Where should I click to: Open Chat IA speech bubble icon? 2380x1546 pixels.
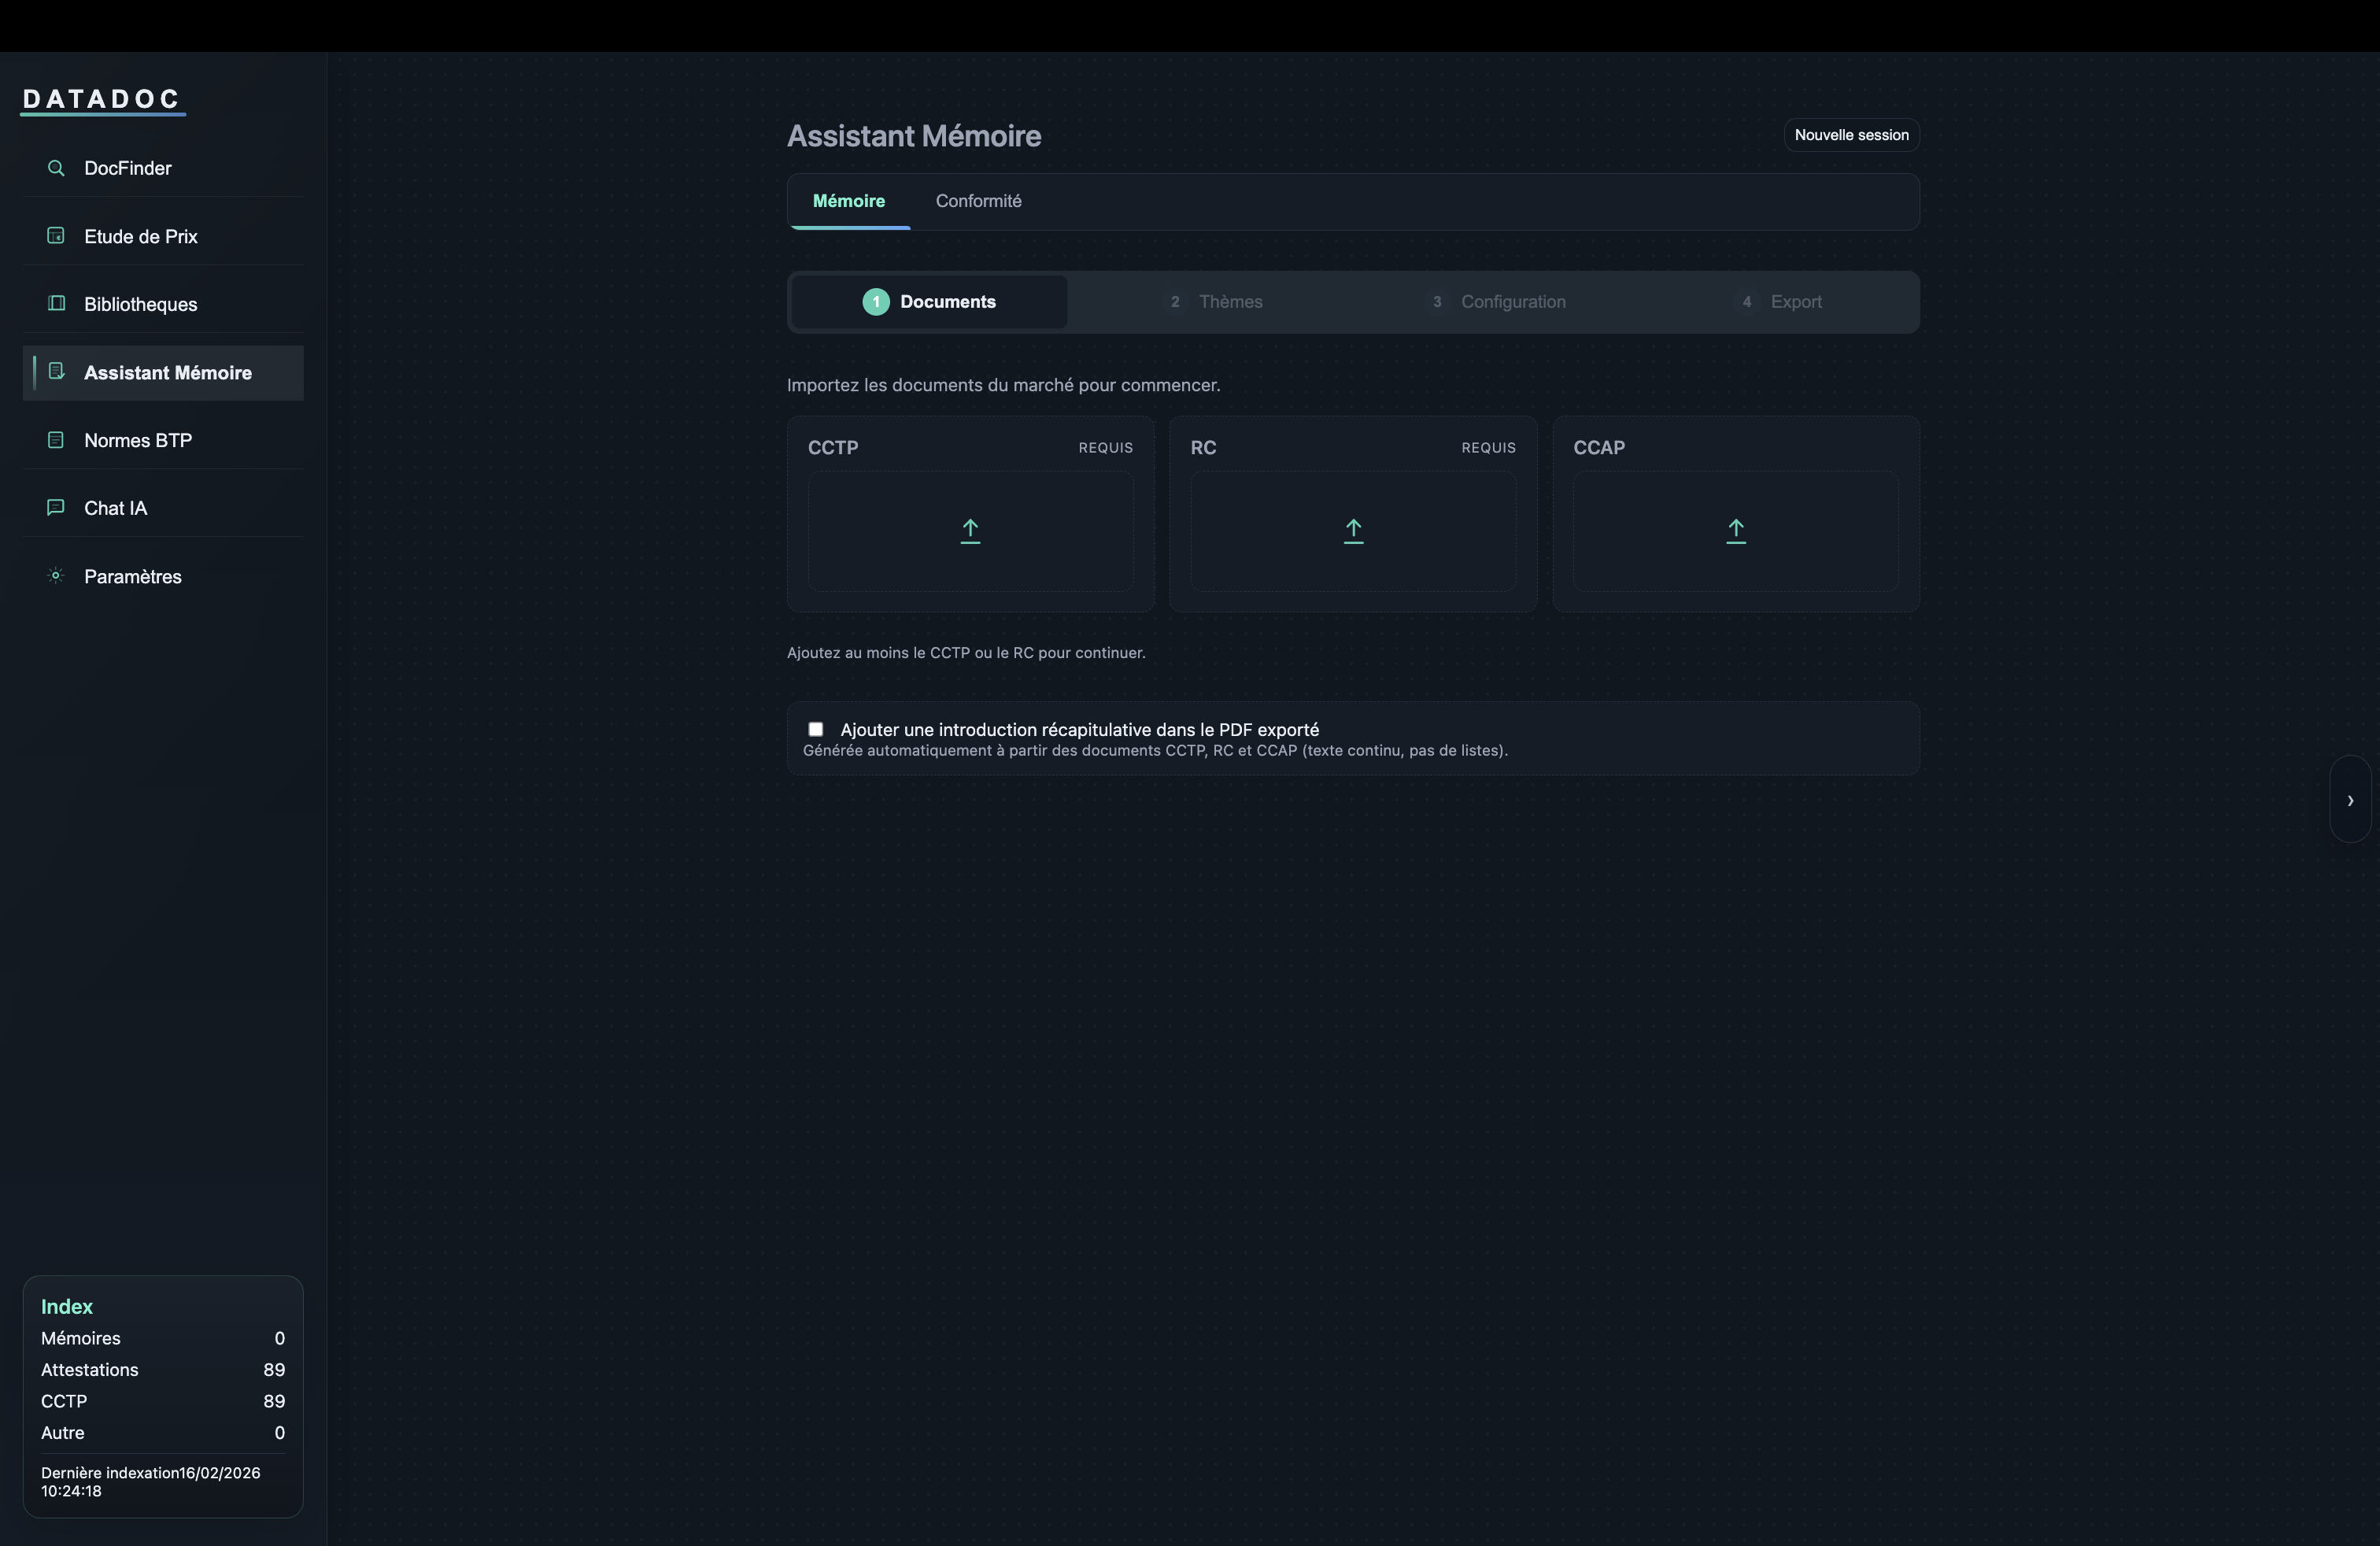tap(56, 508)
